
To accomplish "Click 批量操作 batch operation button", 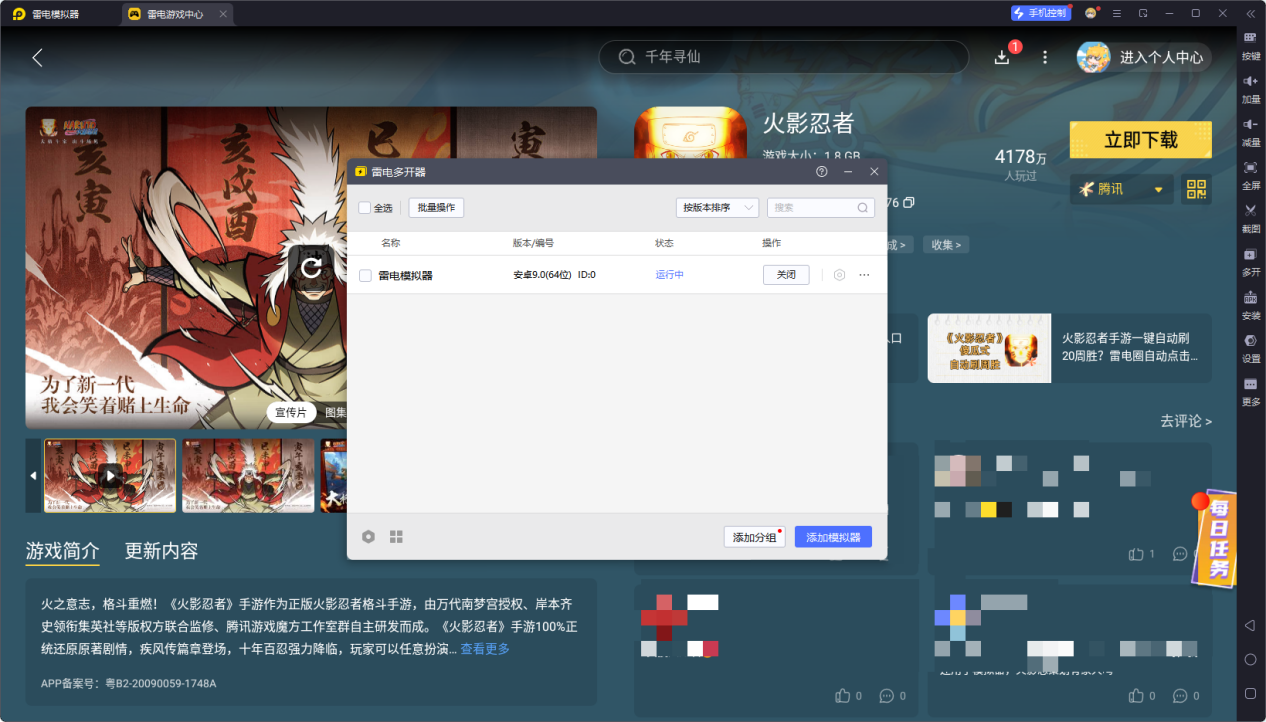I will 436,208.
